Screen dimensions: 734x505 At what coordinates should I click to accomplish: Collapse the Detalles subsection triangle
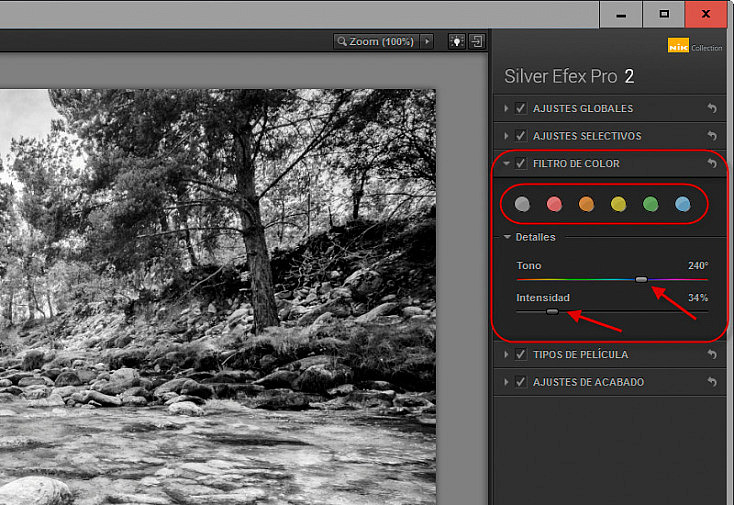coord(507,237)
